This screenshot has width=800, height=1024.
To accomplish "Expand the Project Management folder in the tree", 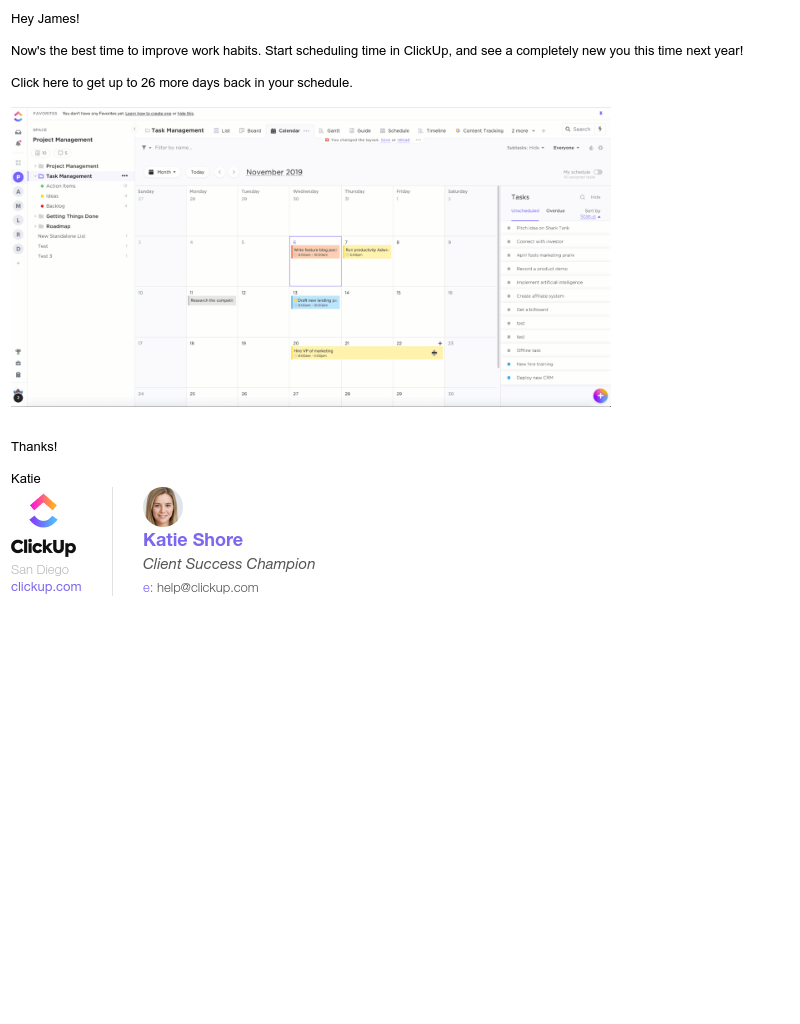I will [35, 167].
